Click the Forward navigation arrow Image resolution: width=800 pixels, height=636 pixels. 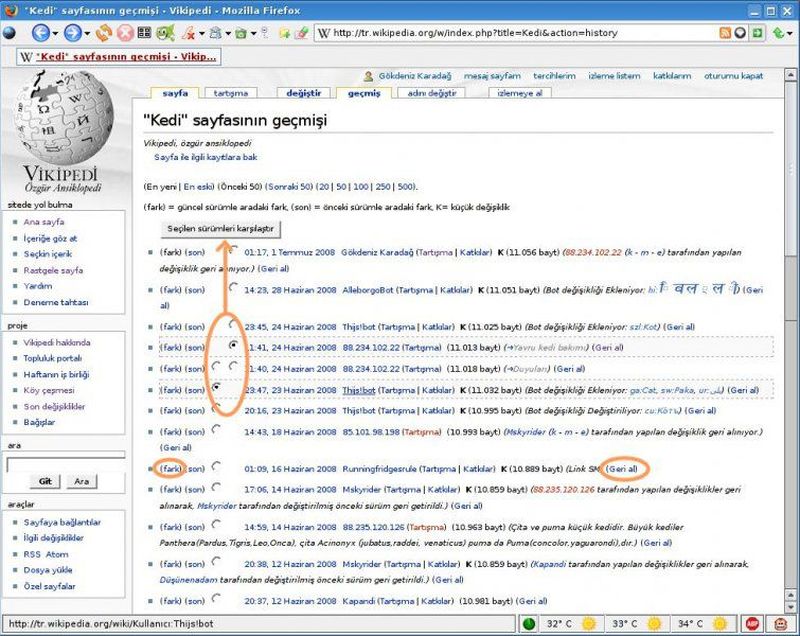tap(71, 33)
